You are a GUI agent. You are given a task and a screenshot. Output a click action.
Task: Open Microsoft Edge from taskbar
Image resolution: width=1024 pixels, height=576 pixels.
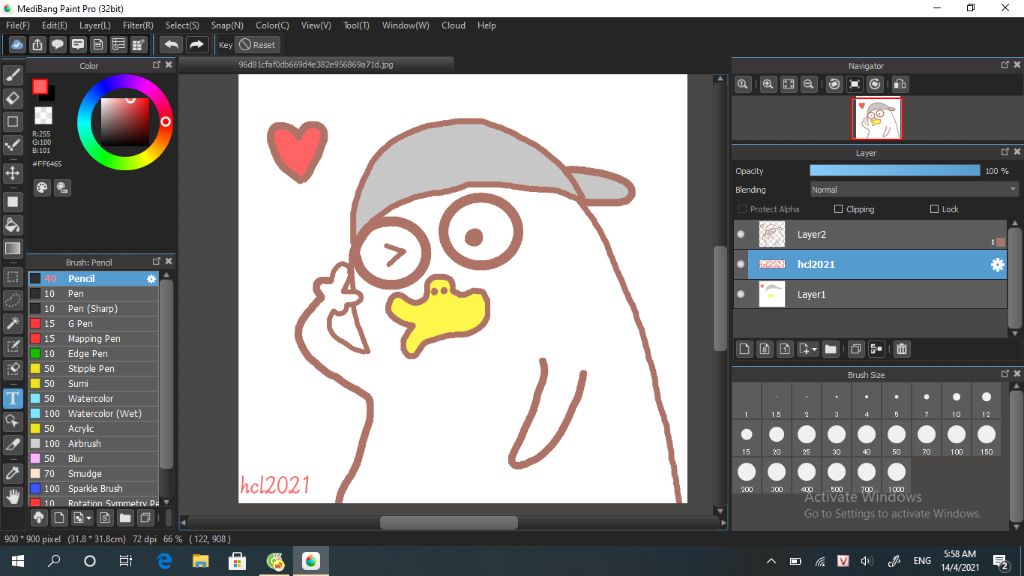pos(165,561)
